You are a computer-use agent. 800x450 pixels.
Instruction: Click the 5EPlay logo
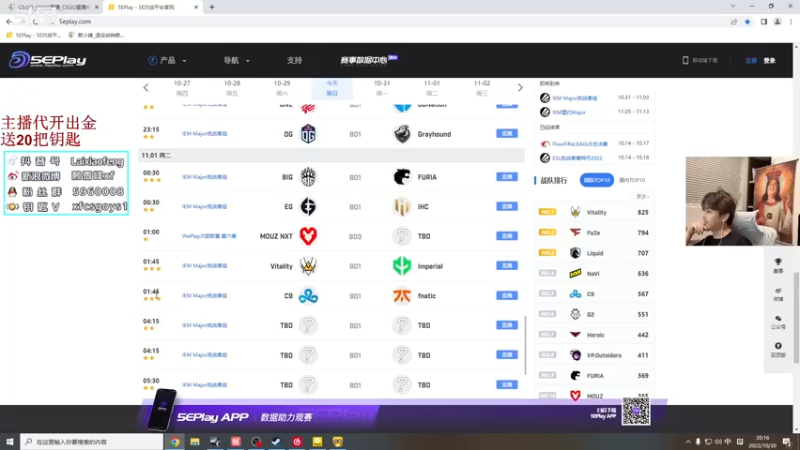tap(47, 60)
